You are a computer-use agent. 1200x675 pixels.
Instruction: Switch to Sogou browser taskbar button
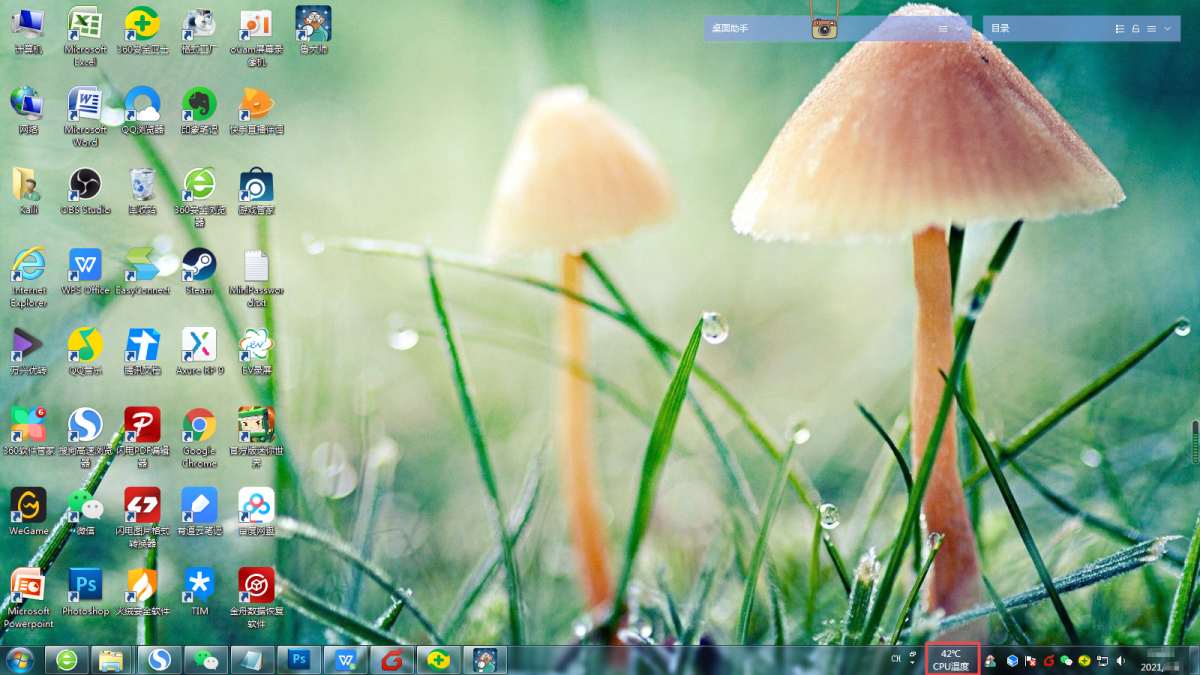(158, 660)
